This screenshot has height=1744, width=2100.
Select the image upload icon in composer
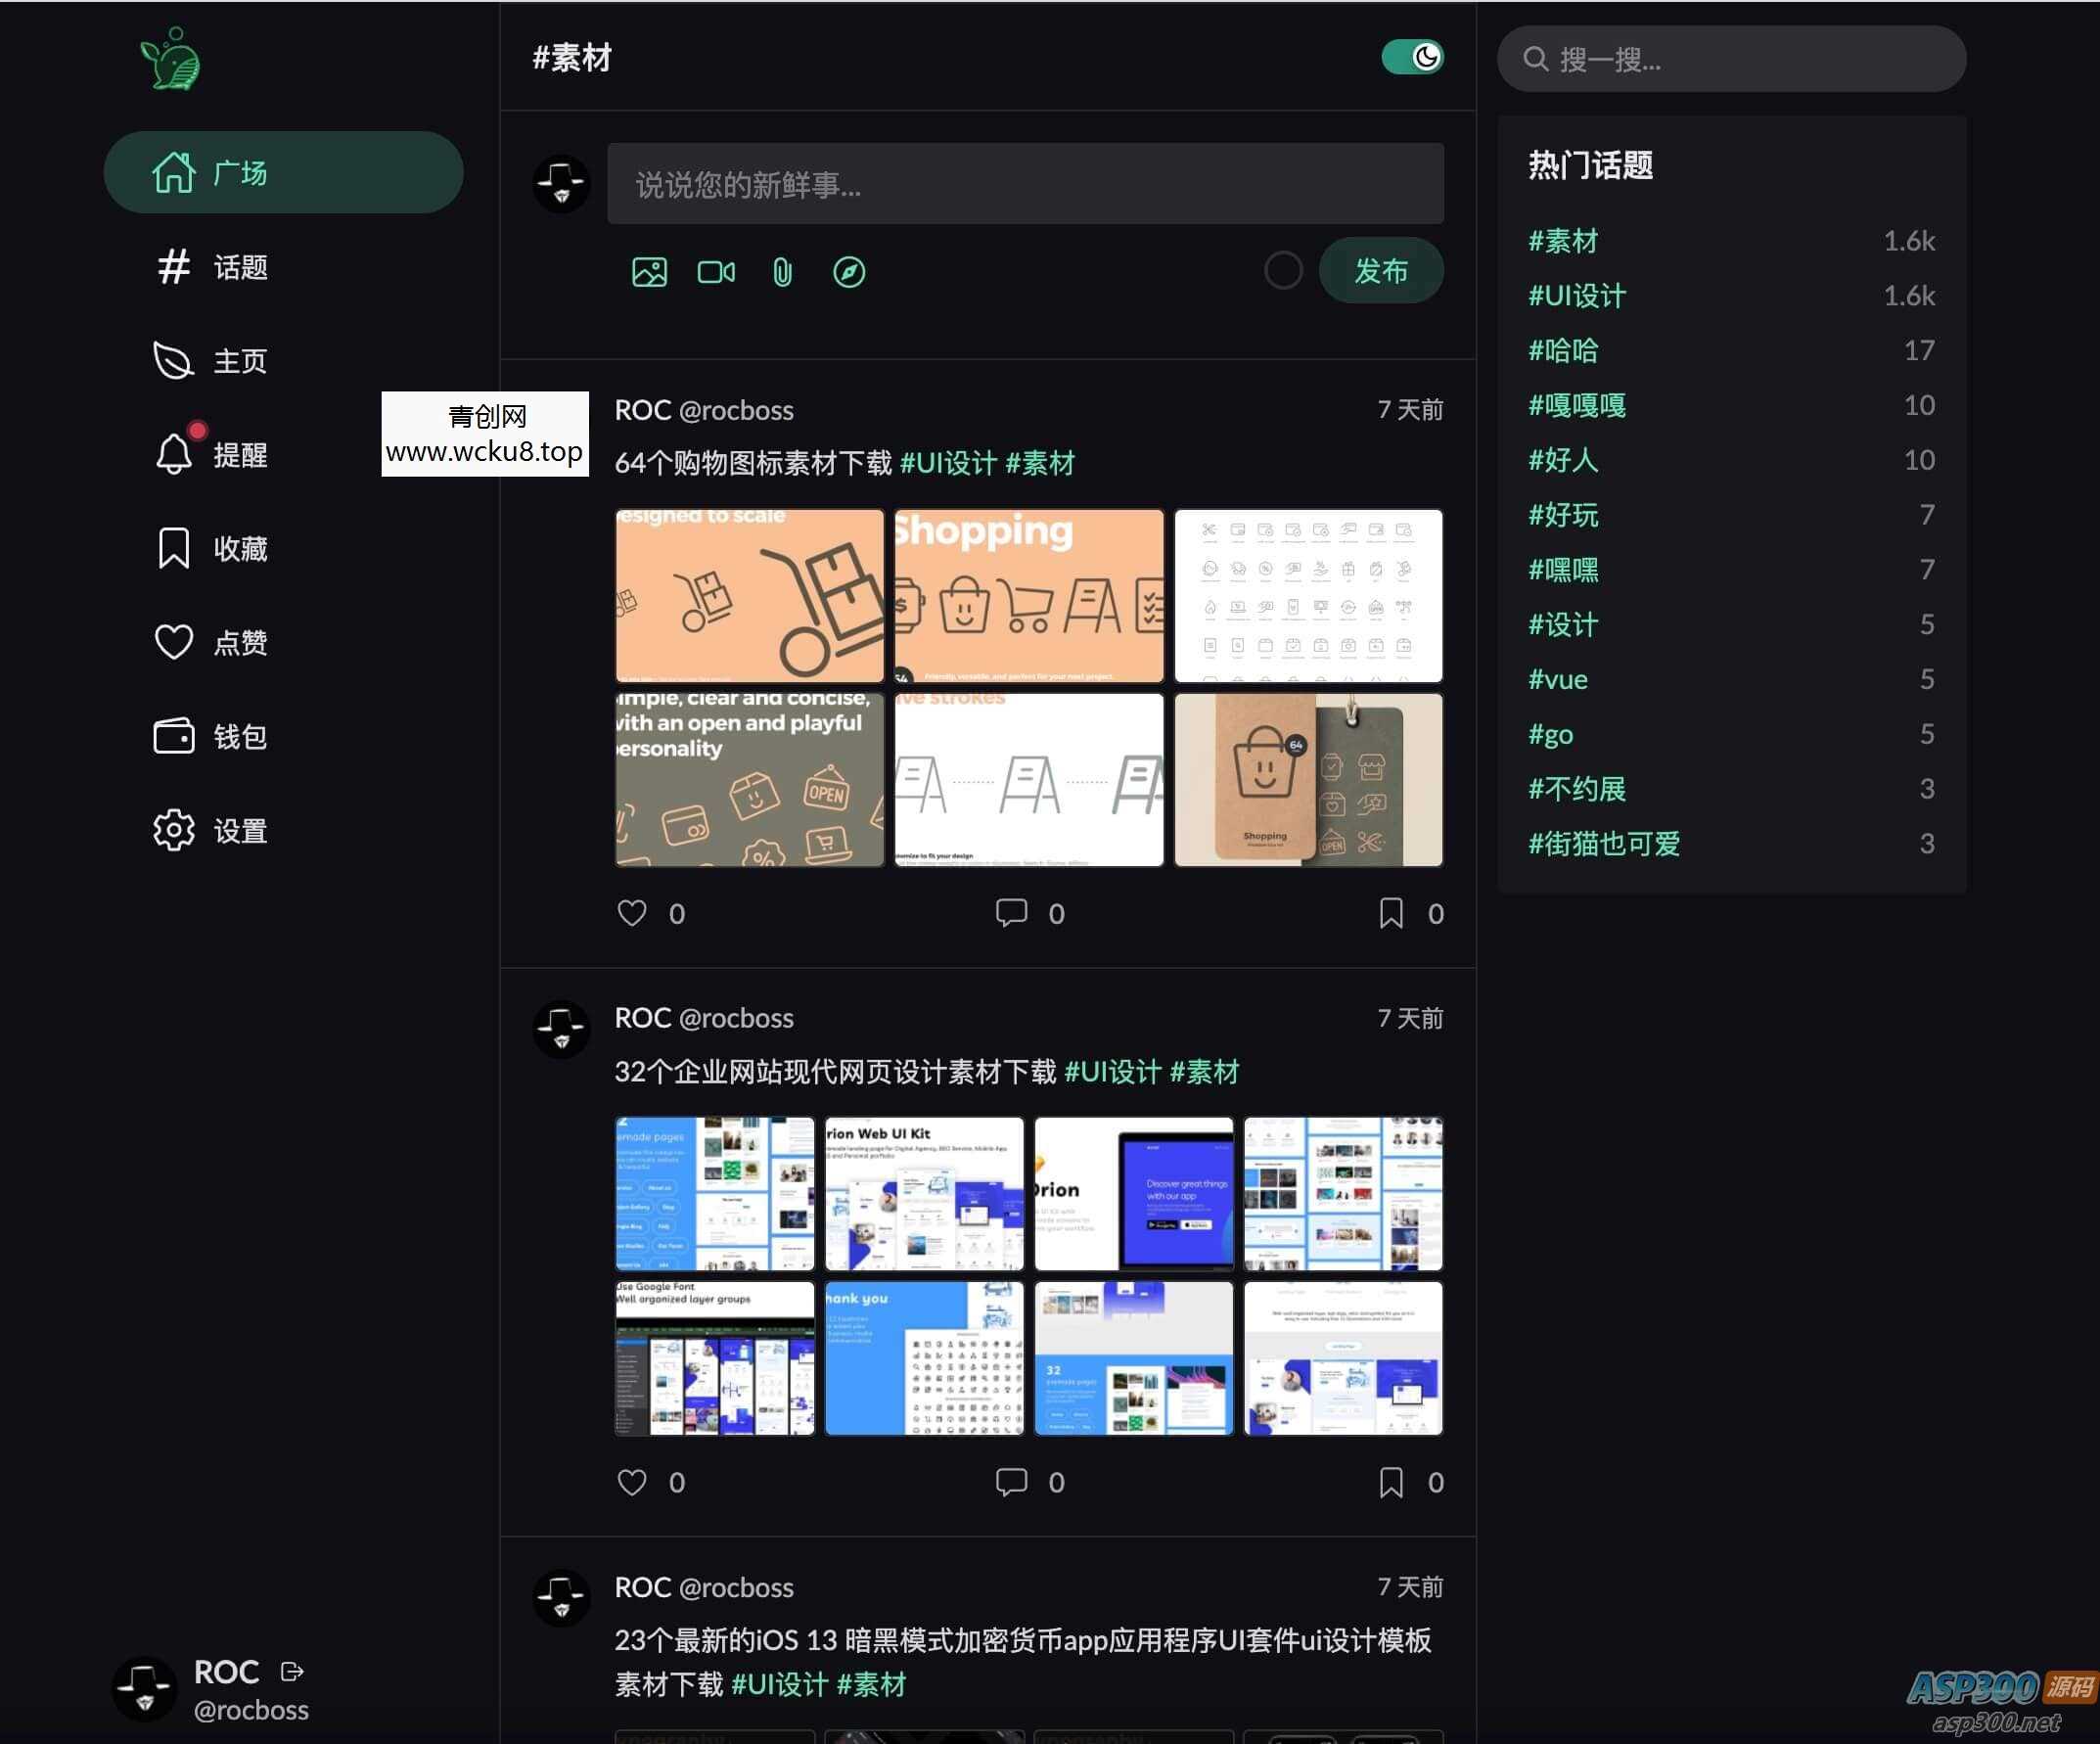pyautogui.click(x=649, y=270)
